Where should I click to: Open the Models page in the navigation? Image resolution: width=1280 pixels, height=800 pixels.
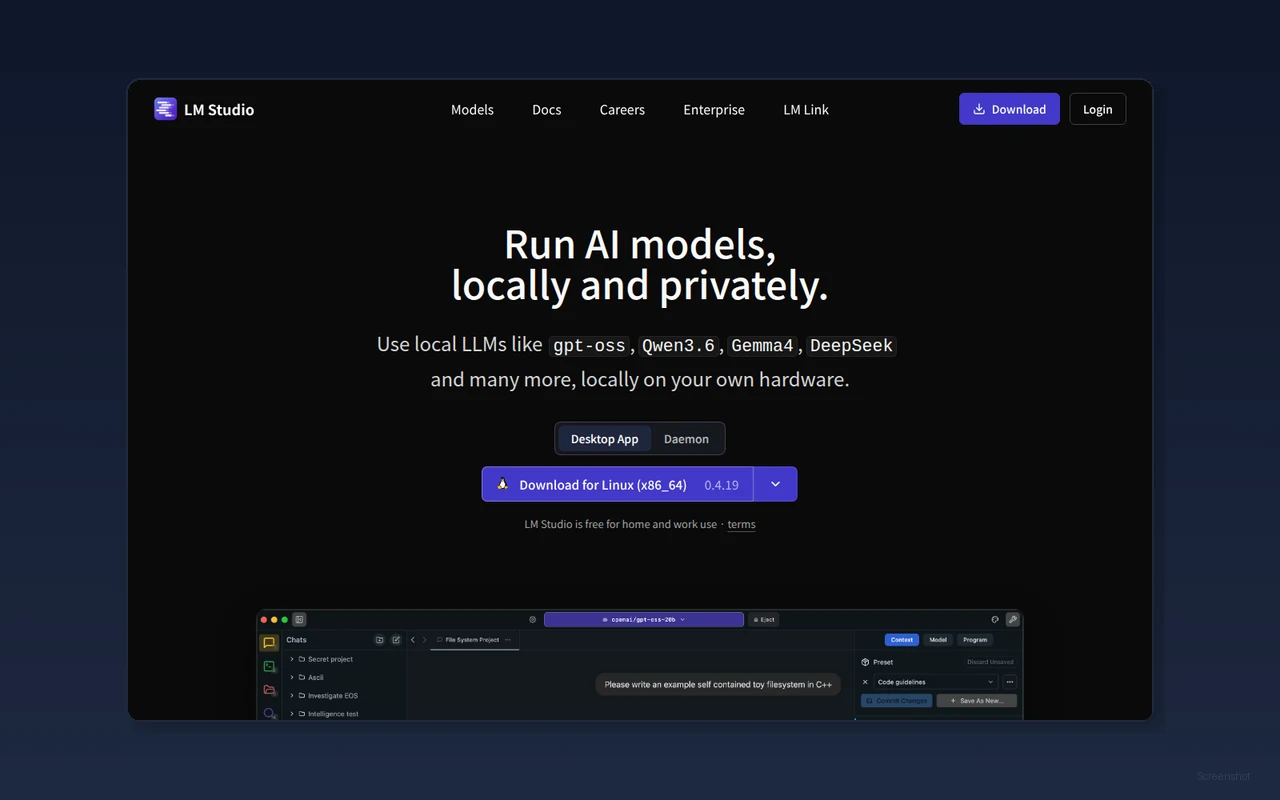click(472, 110)
